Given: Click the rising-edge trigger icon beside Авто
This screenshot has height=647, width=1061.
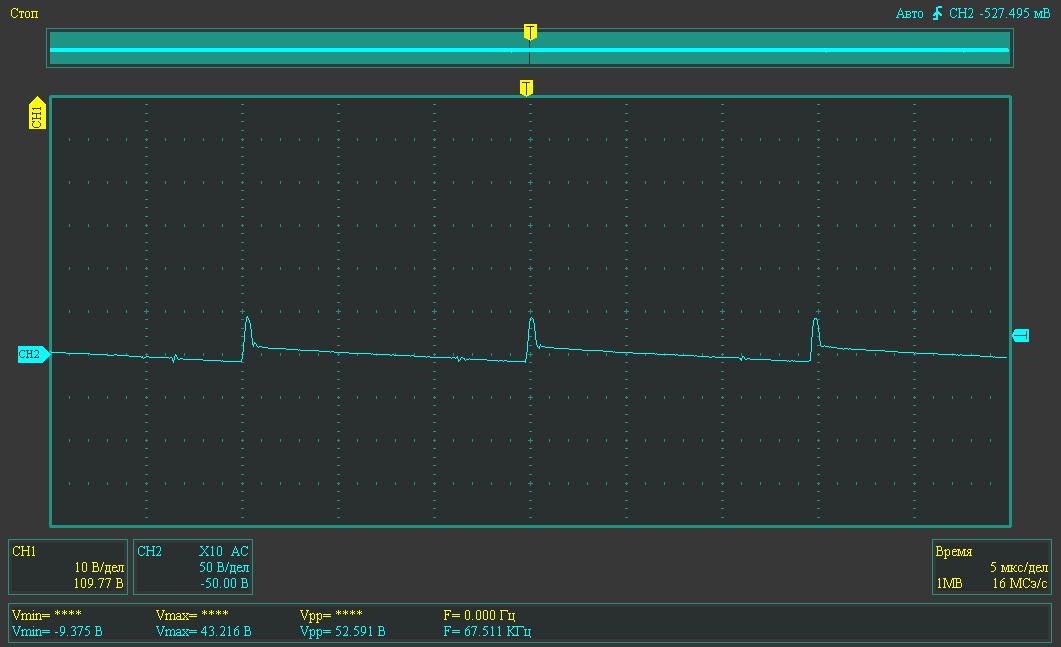Looking at the screenshot, I should tap(937, 14).
